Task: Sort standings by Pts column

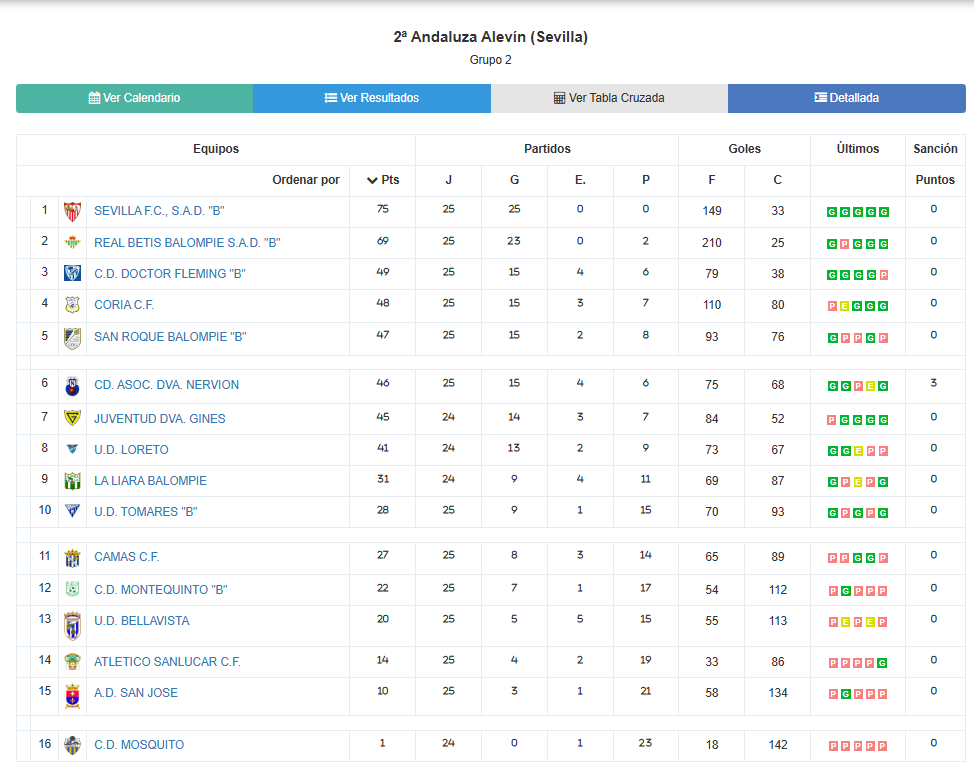Action: 383,180
